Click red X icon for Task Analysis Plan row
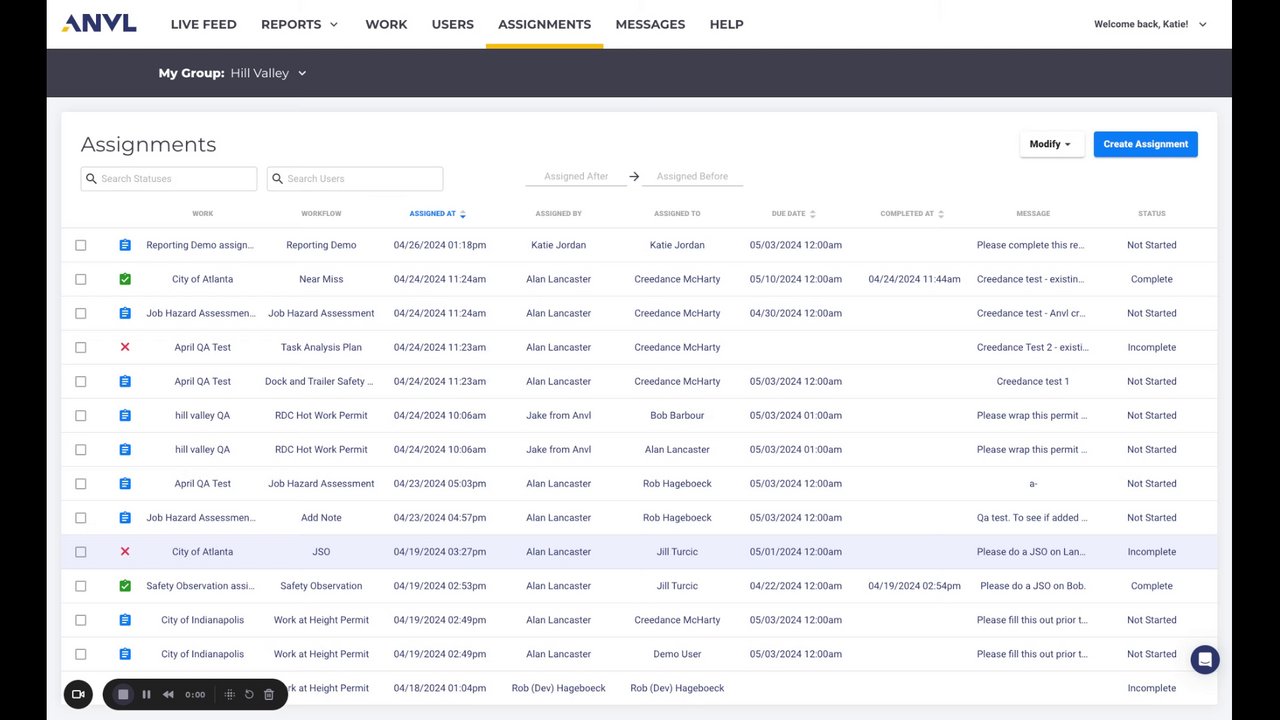Viewport: 1280px width, 720px height. coord(125,347)
